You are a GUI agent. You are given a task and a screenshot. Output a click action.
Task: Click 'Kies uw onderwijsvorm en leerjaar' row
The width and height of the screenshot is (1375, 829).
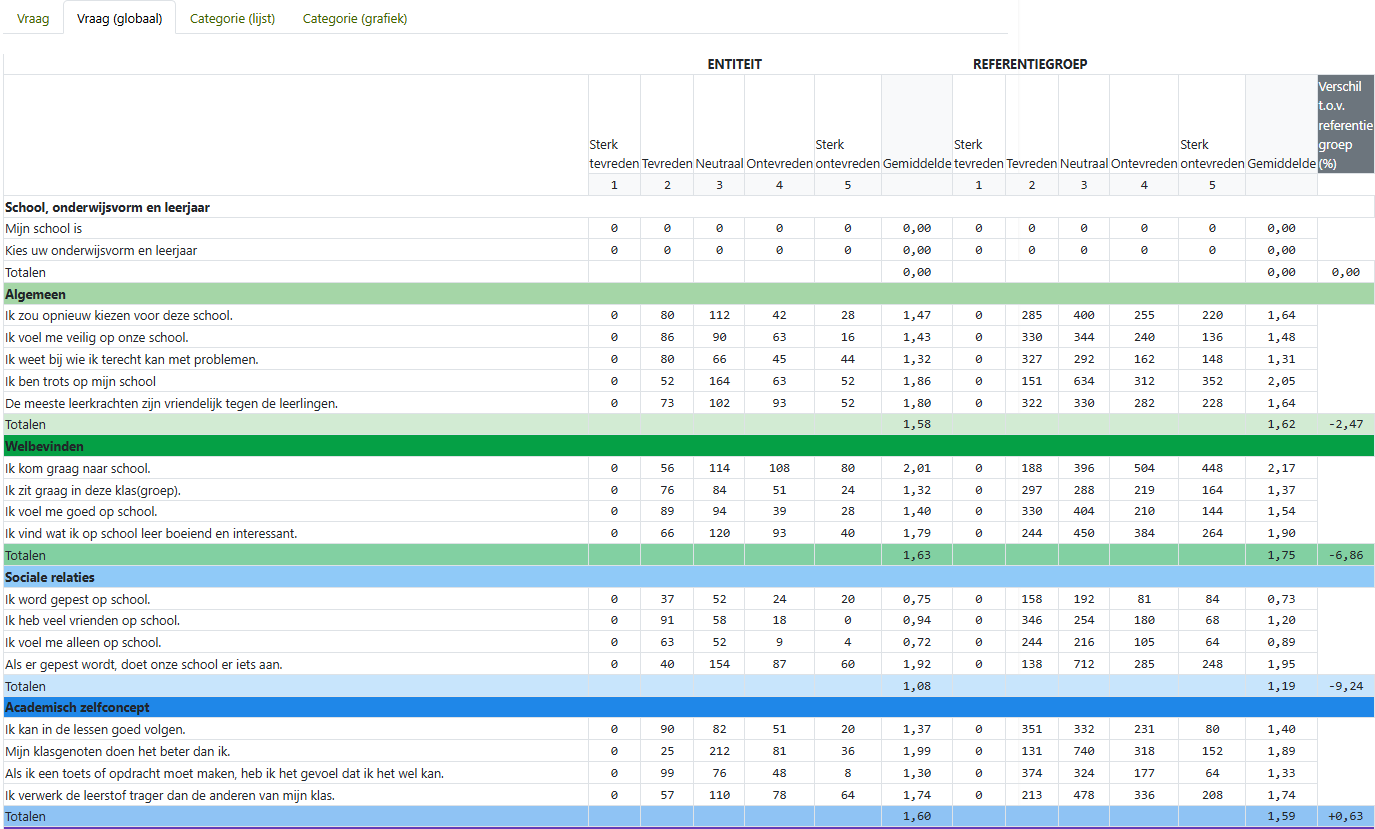coord(100,250)
